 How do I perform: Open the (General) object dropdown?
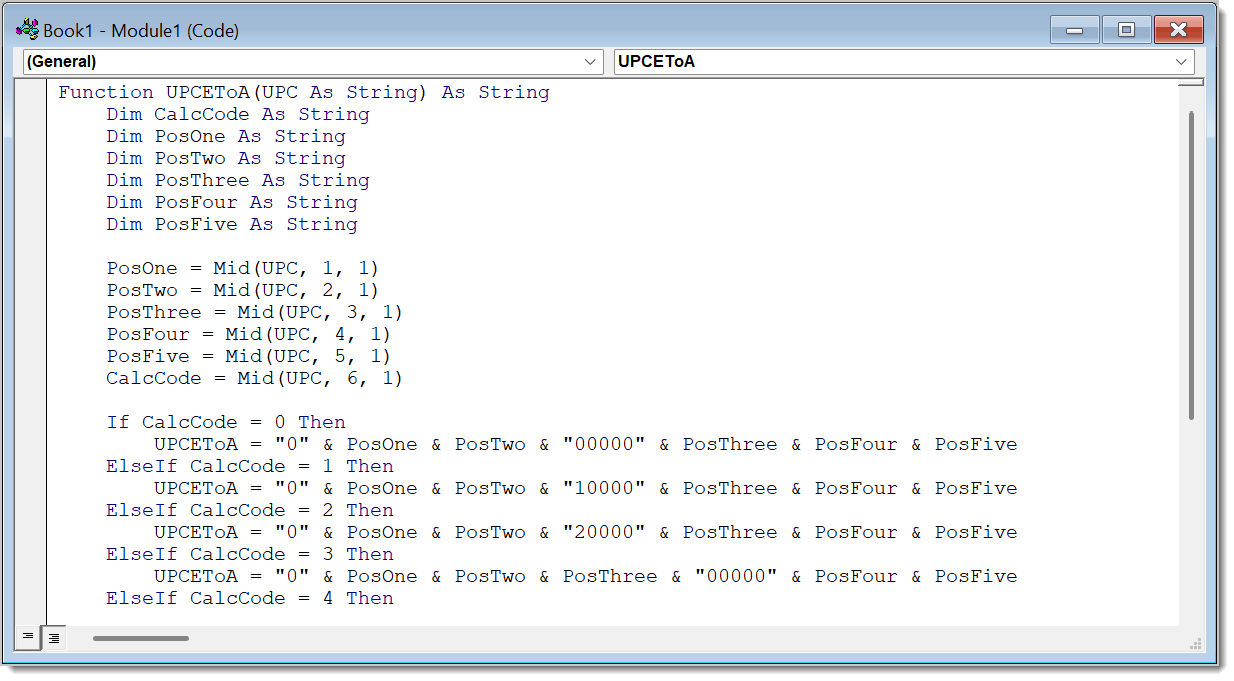coord(313,61)
